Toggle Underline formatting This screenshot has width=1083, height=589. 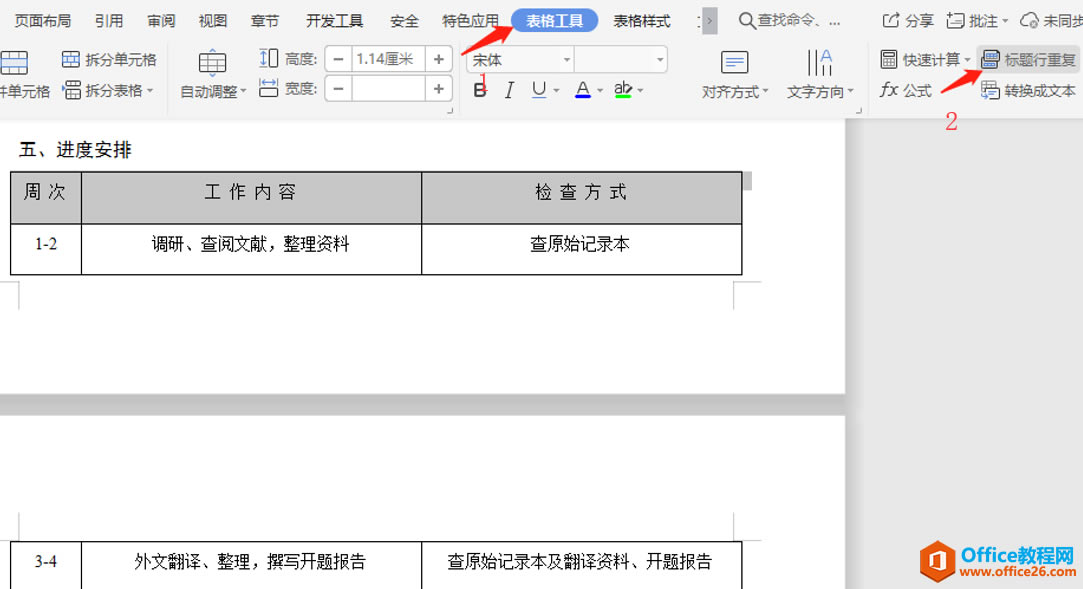(x=539, y=90)
